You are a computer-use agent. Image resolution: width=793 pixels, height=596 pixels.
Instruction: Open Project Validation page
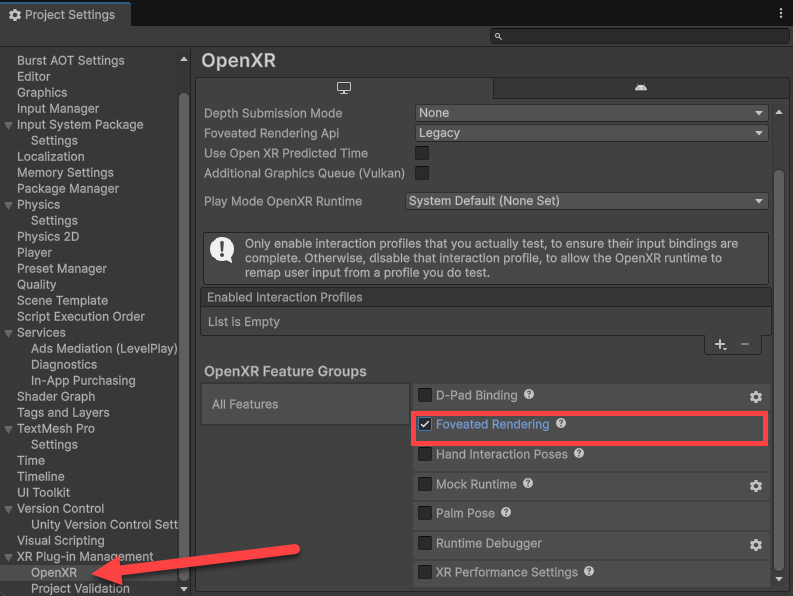[x=80, y=588]
